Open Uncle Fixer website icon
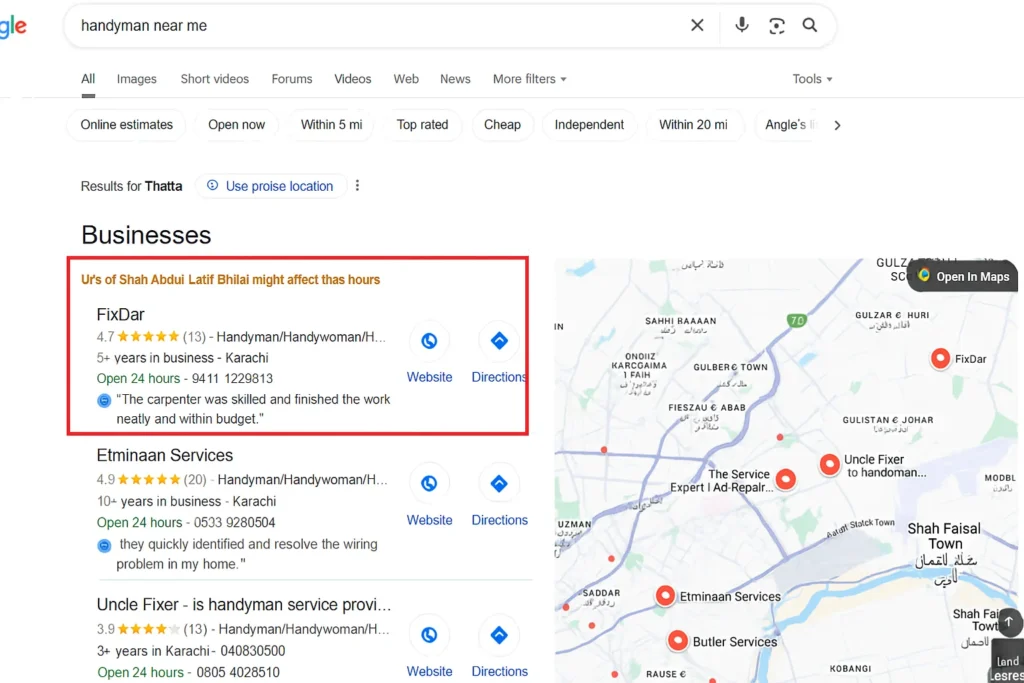Screen dimensions: 1024x683 pyautogui.click(x=429, y=635)
